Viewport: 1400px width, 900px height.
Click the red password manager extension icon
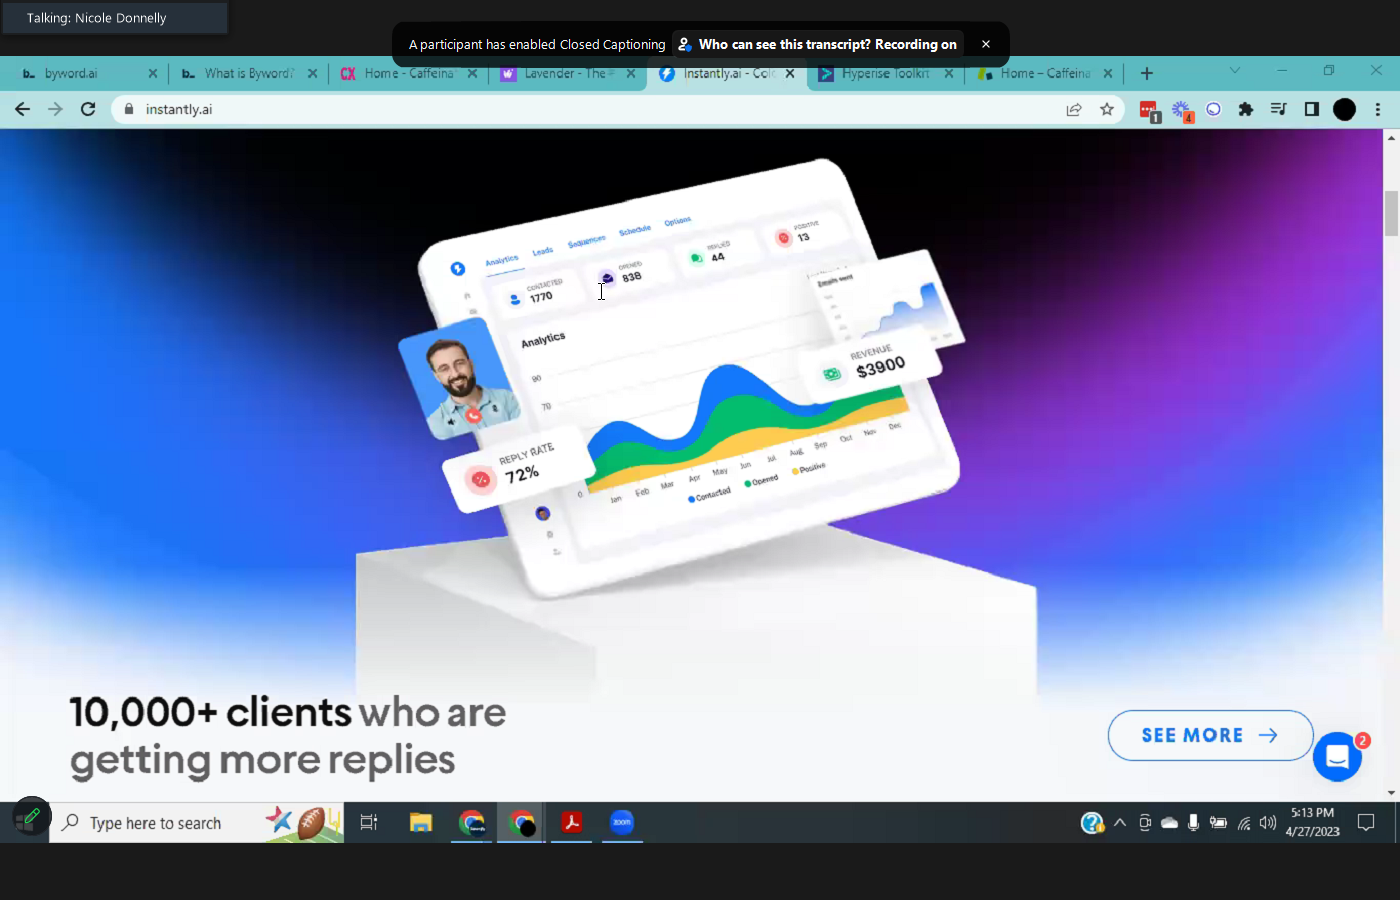[1148, 110]
